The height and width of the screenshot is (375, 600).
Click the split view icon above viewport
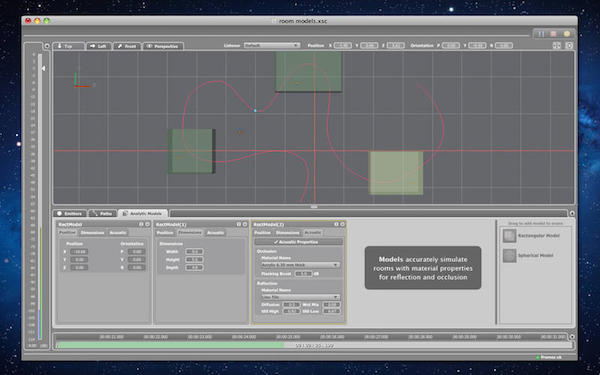[556, 46]
